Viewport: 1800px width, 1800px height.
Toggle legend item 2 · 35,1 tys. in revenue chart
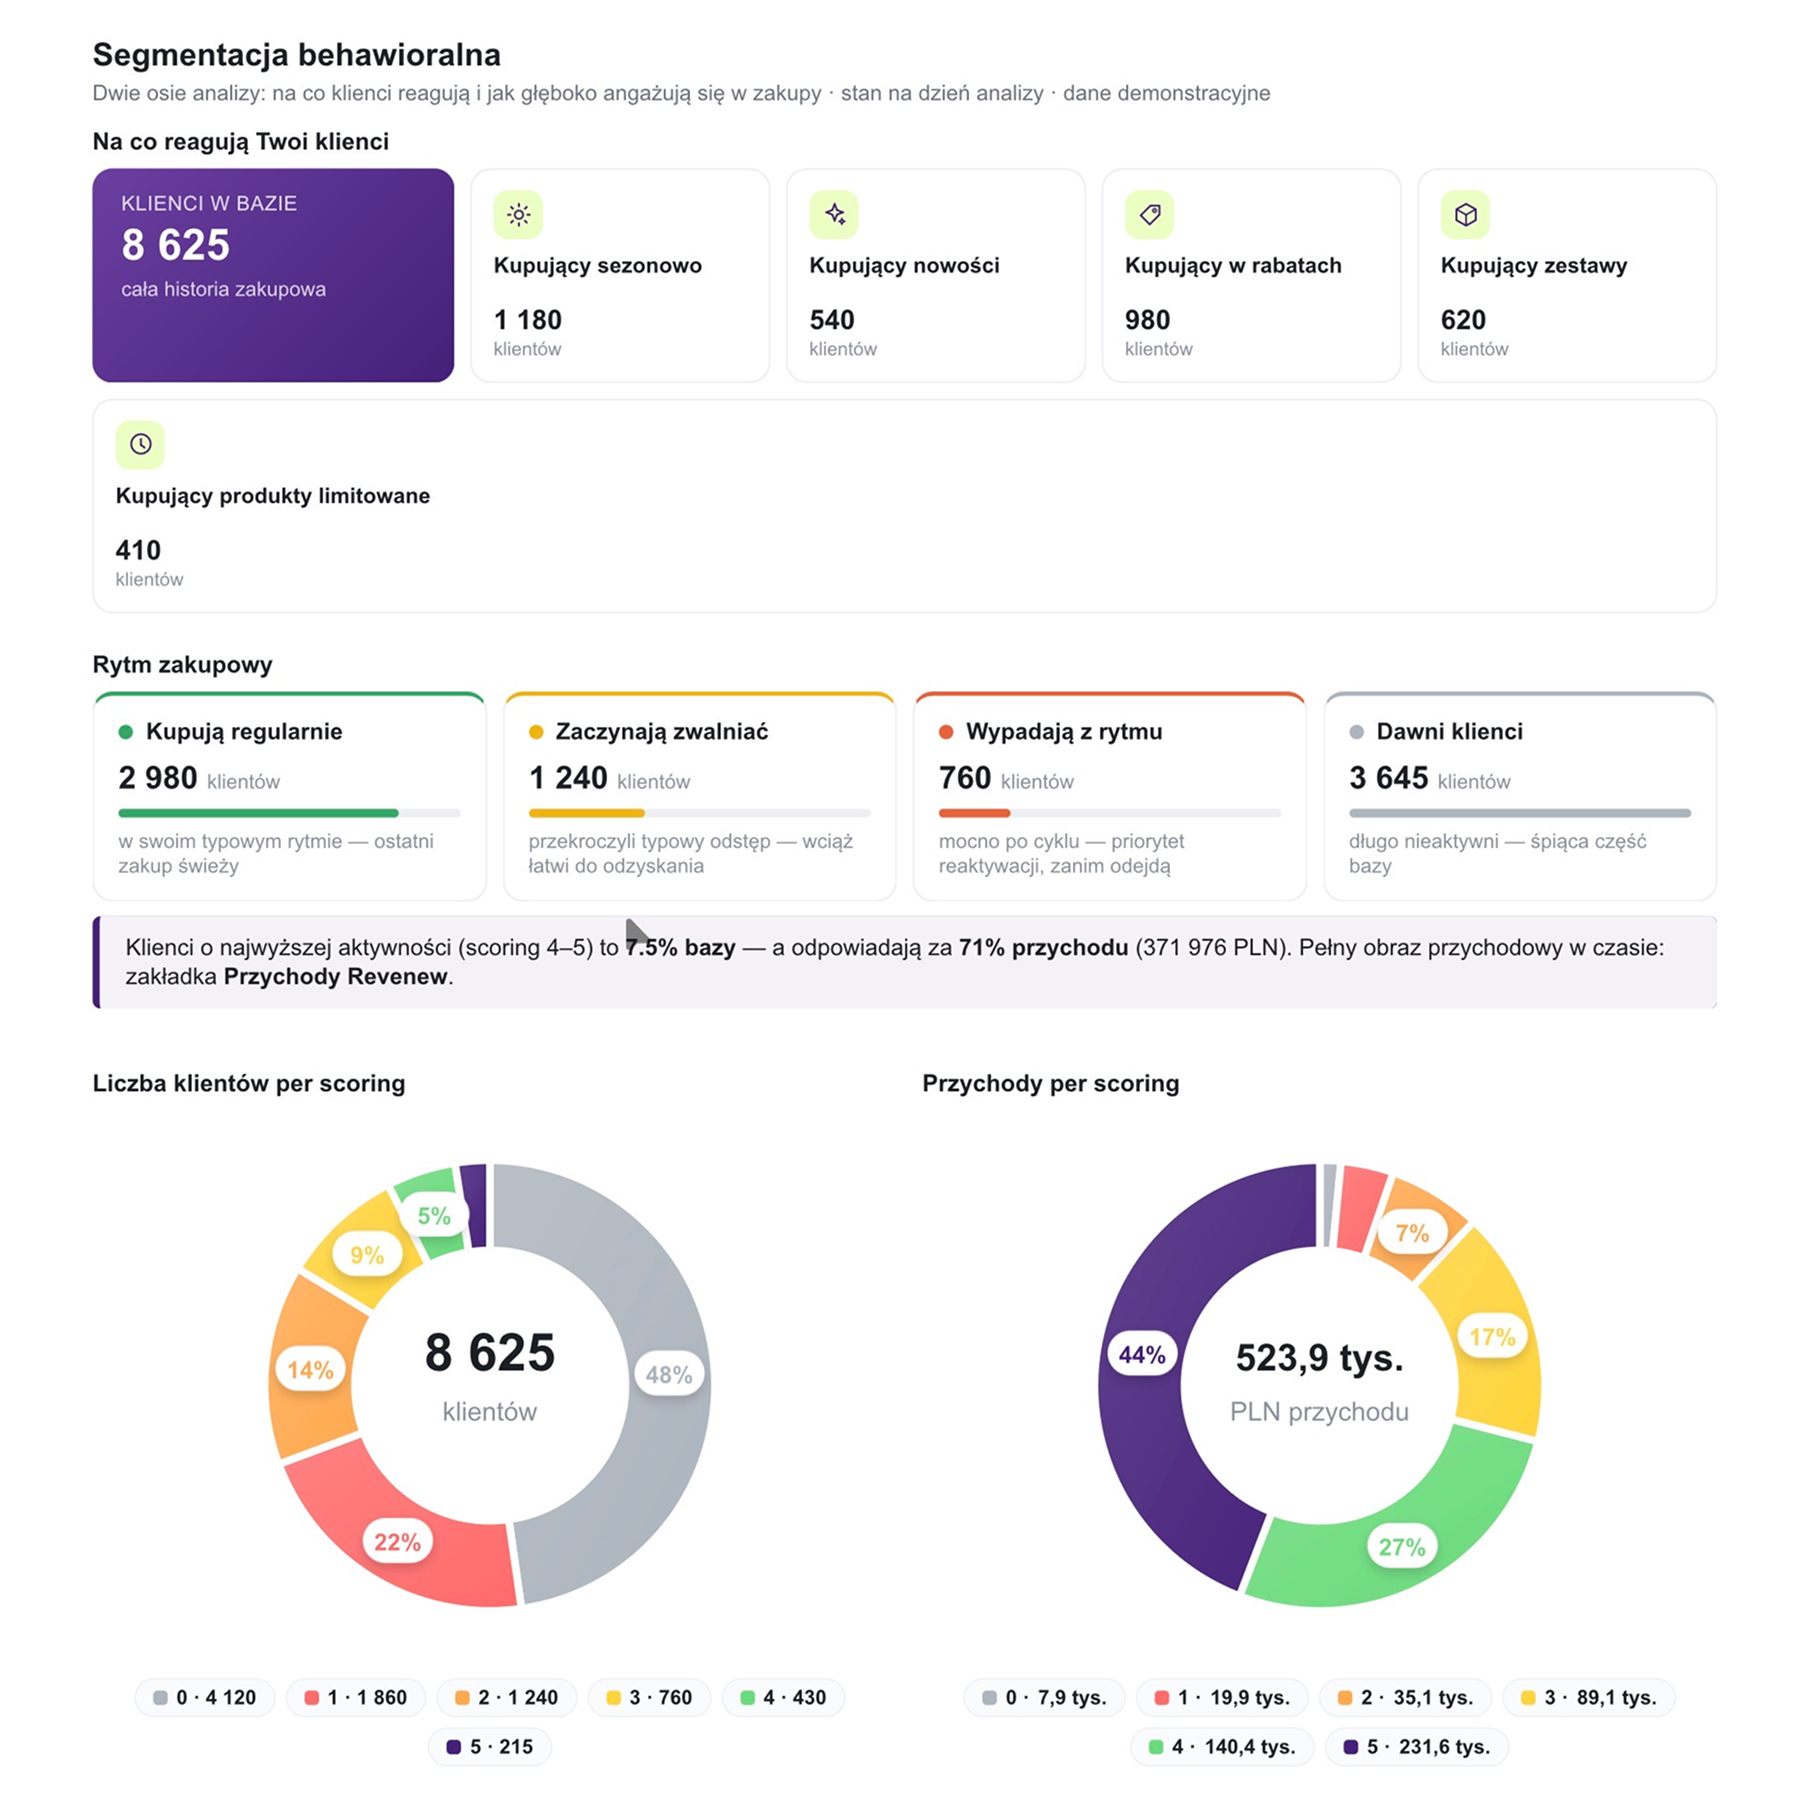[x=1406, y=1697]
